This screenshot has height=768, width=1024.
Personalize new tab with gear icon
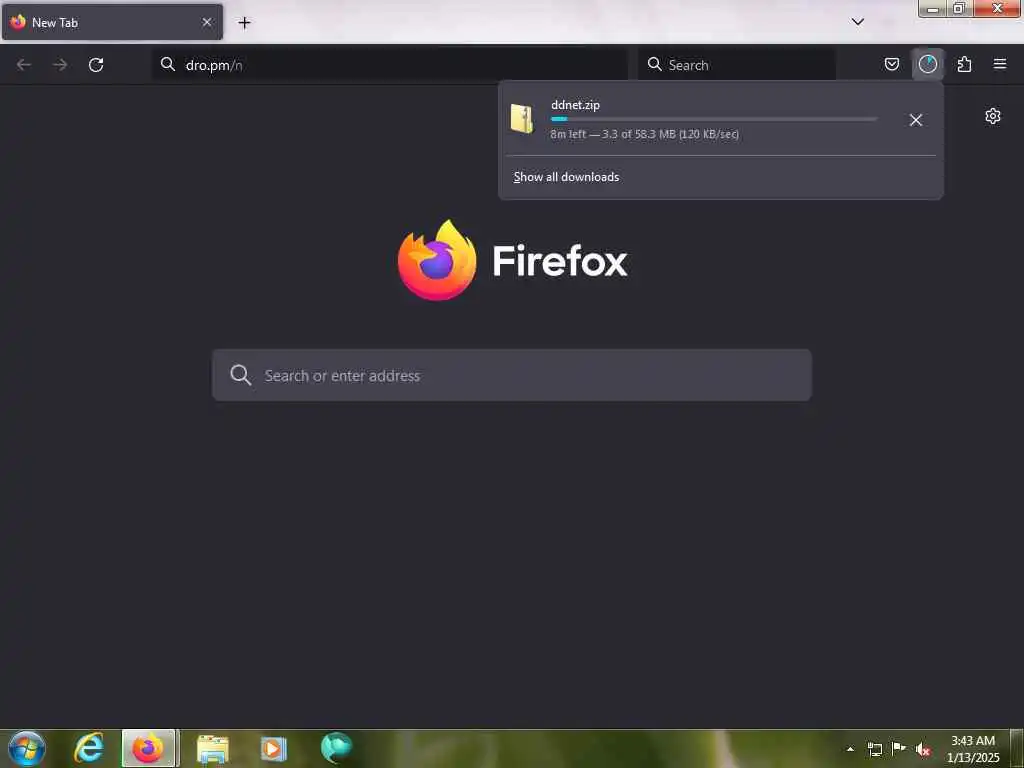coord(993,116)
